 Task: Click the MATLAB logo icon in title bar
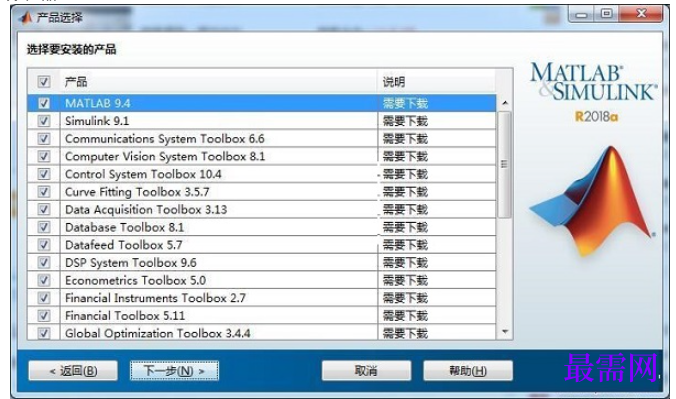26,17
